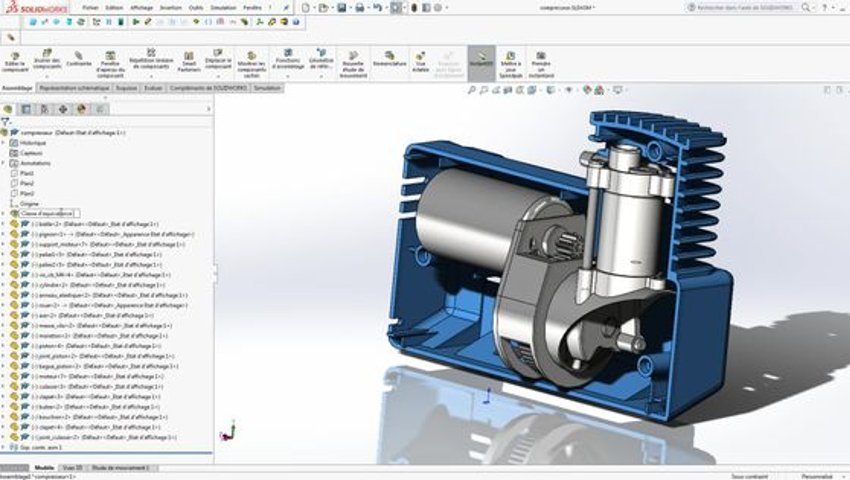Expand the Historique tree node
Screen dimensions: 850x480
(x=3, y=143)
